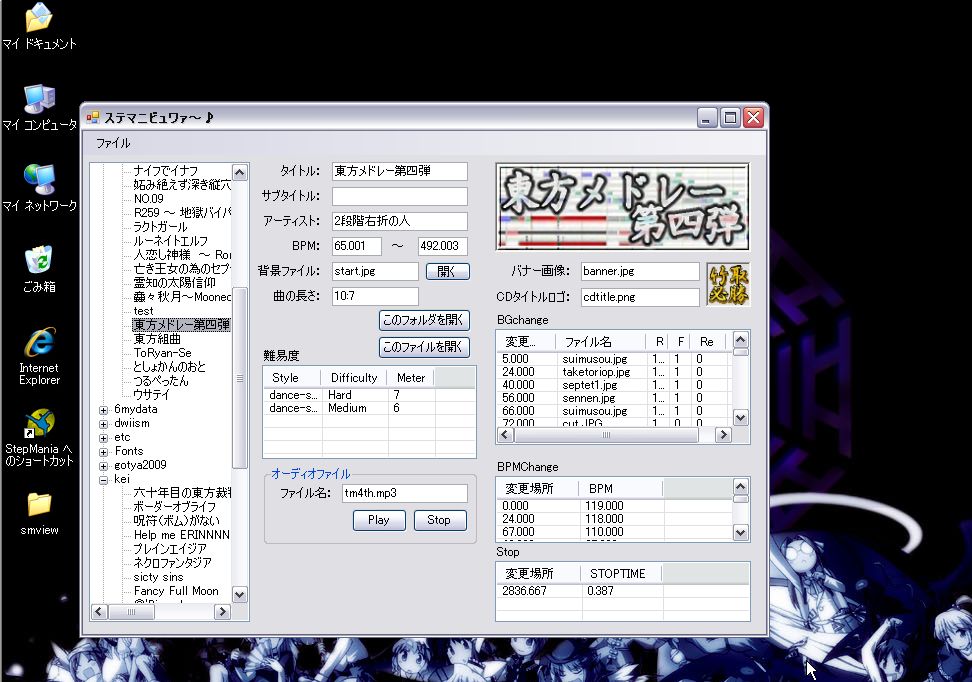Select Help me ERINNNN in tree
The height and width of the screenshot is (682, 972).
pyautogui.click(x=182, y=535)
